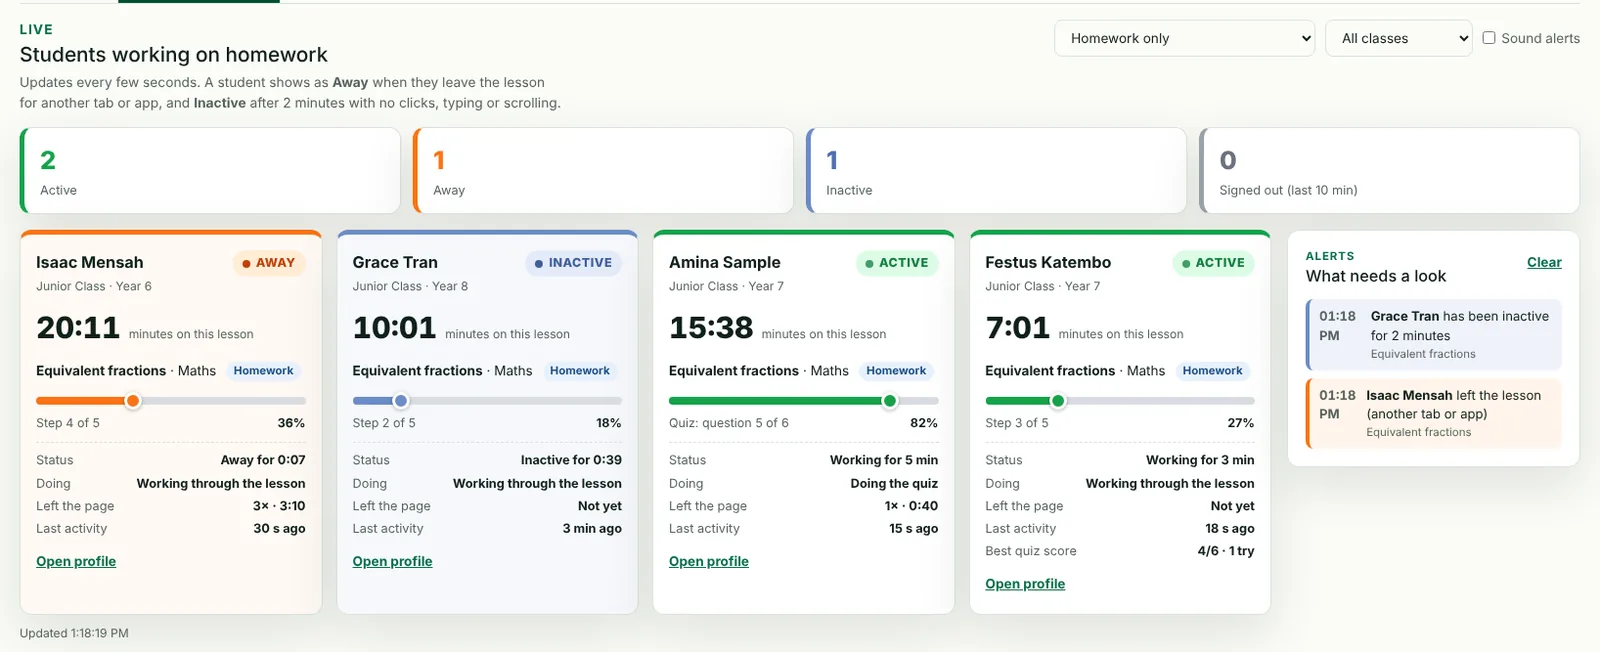
Task: Click the Signed out summary card
Action: [1389, 170]
